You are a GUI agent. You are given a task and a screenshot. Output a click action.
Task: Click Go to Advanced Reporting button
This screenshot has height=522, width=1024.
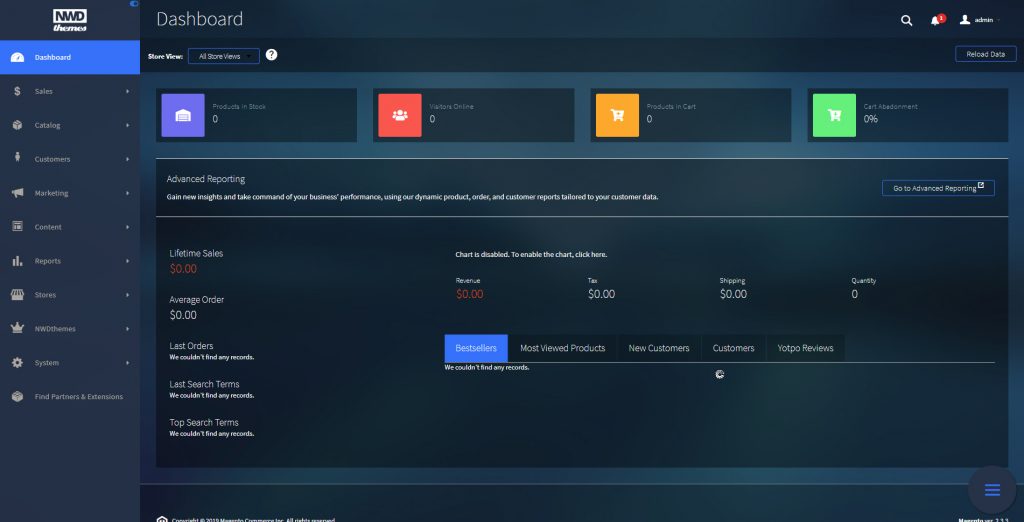(938, 188)
